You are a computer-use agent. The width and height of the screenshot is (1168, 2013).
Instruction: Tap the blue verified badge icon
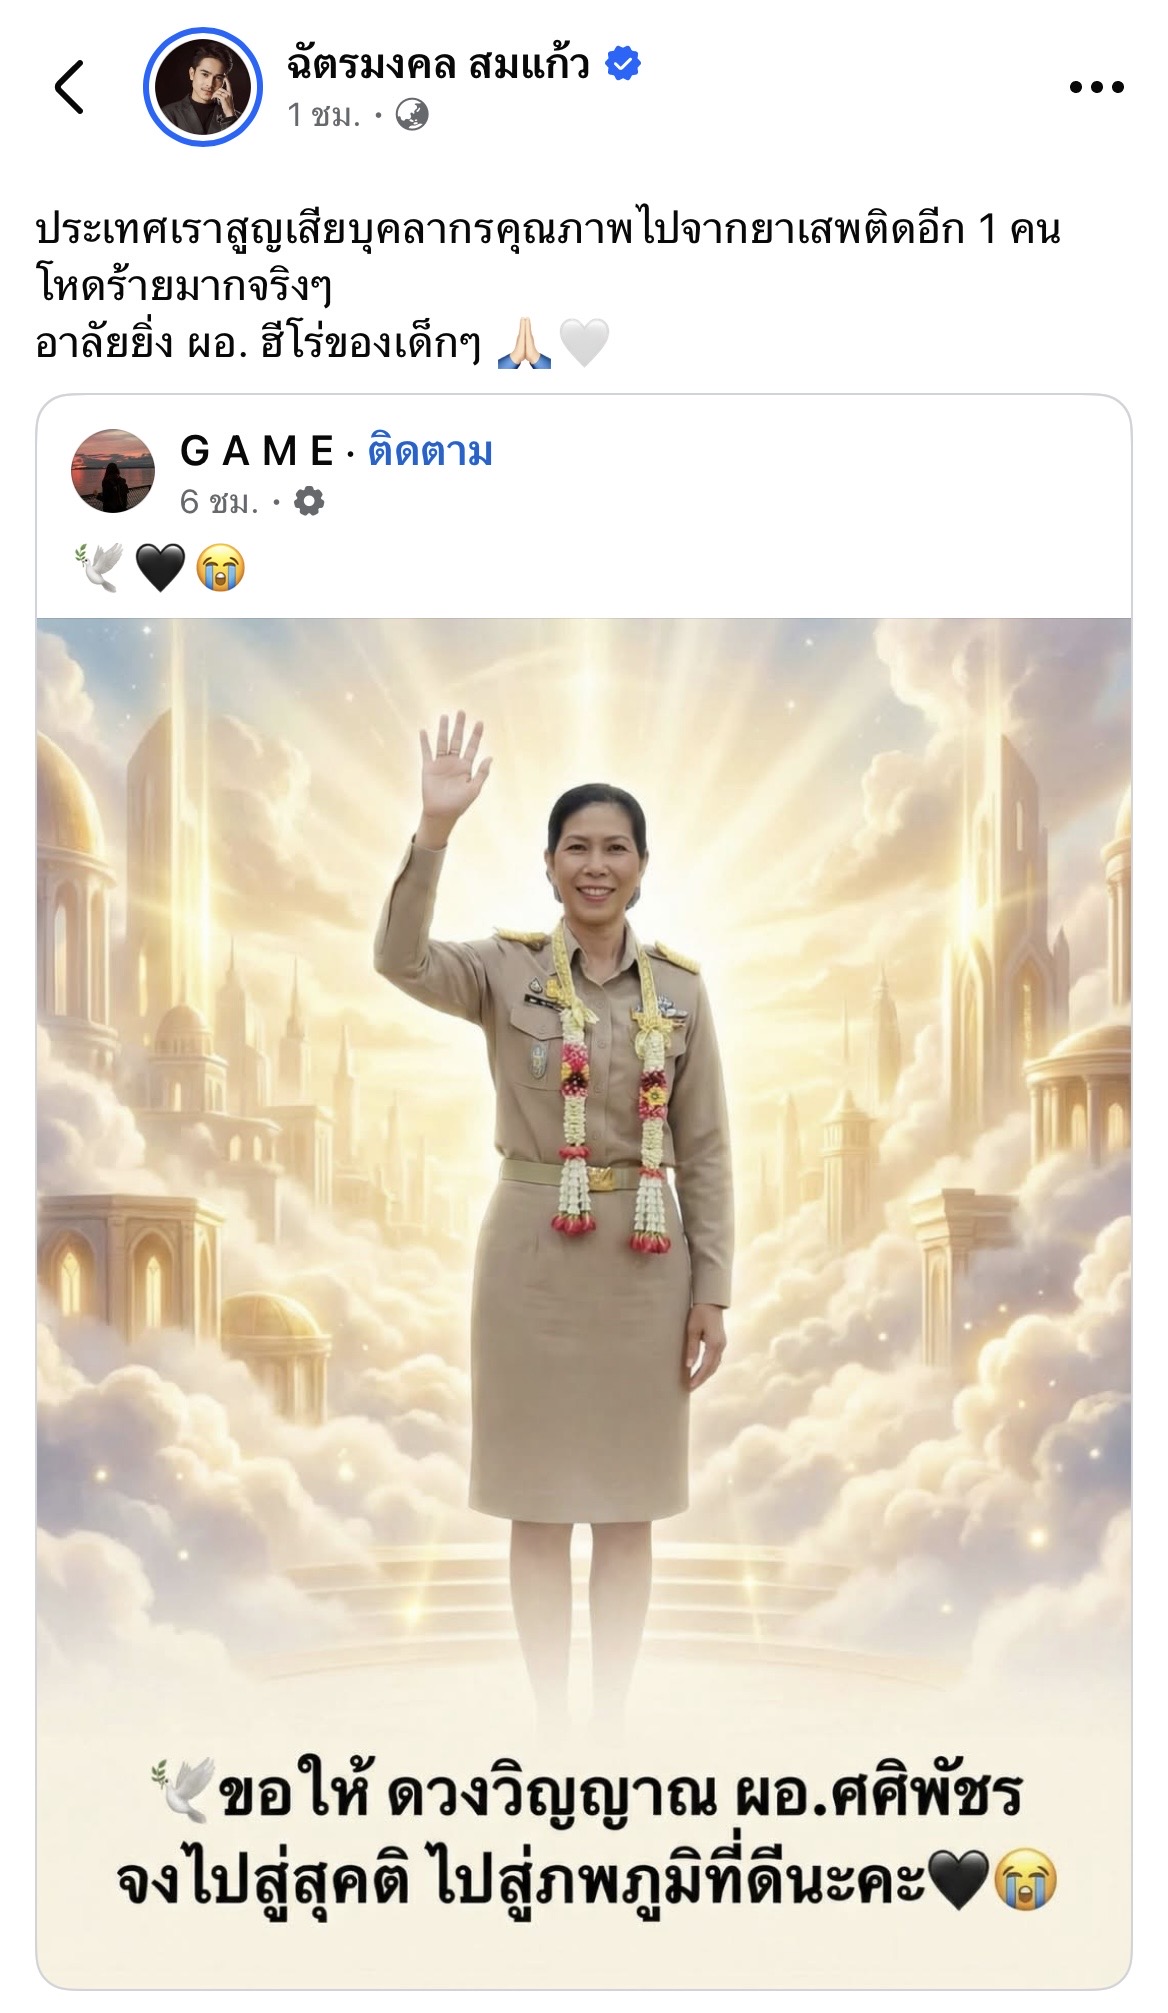coord(624,65)
